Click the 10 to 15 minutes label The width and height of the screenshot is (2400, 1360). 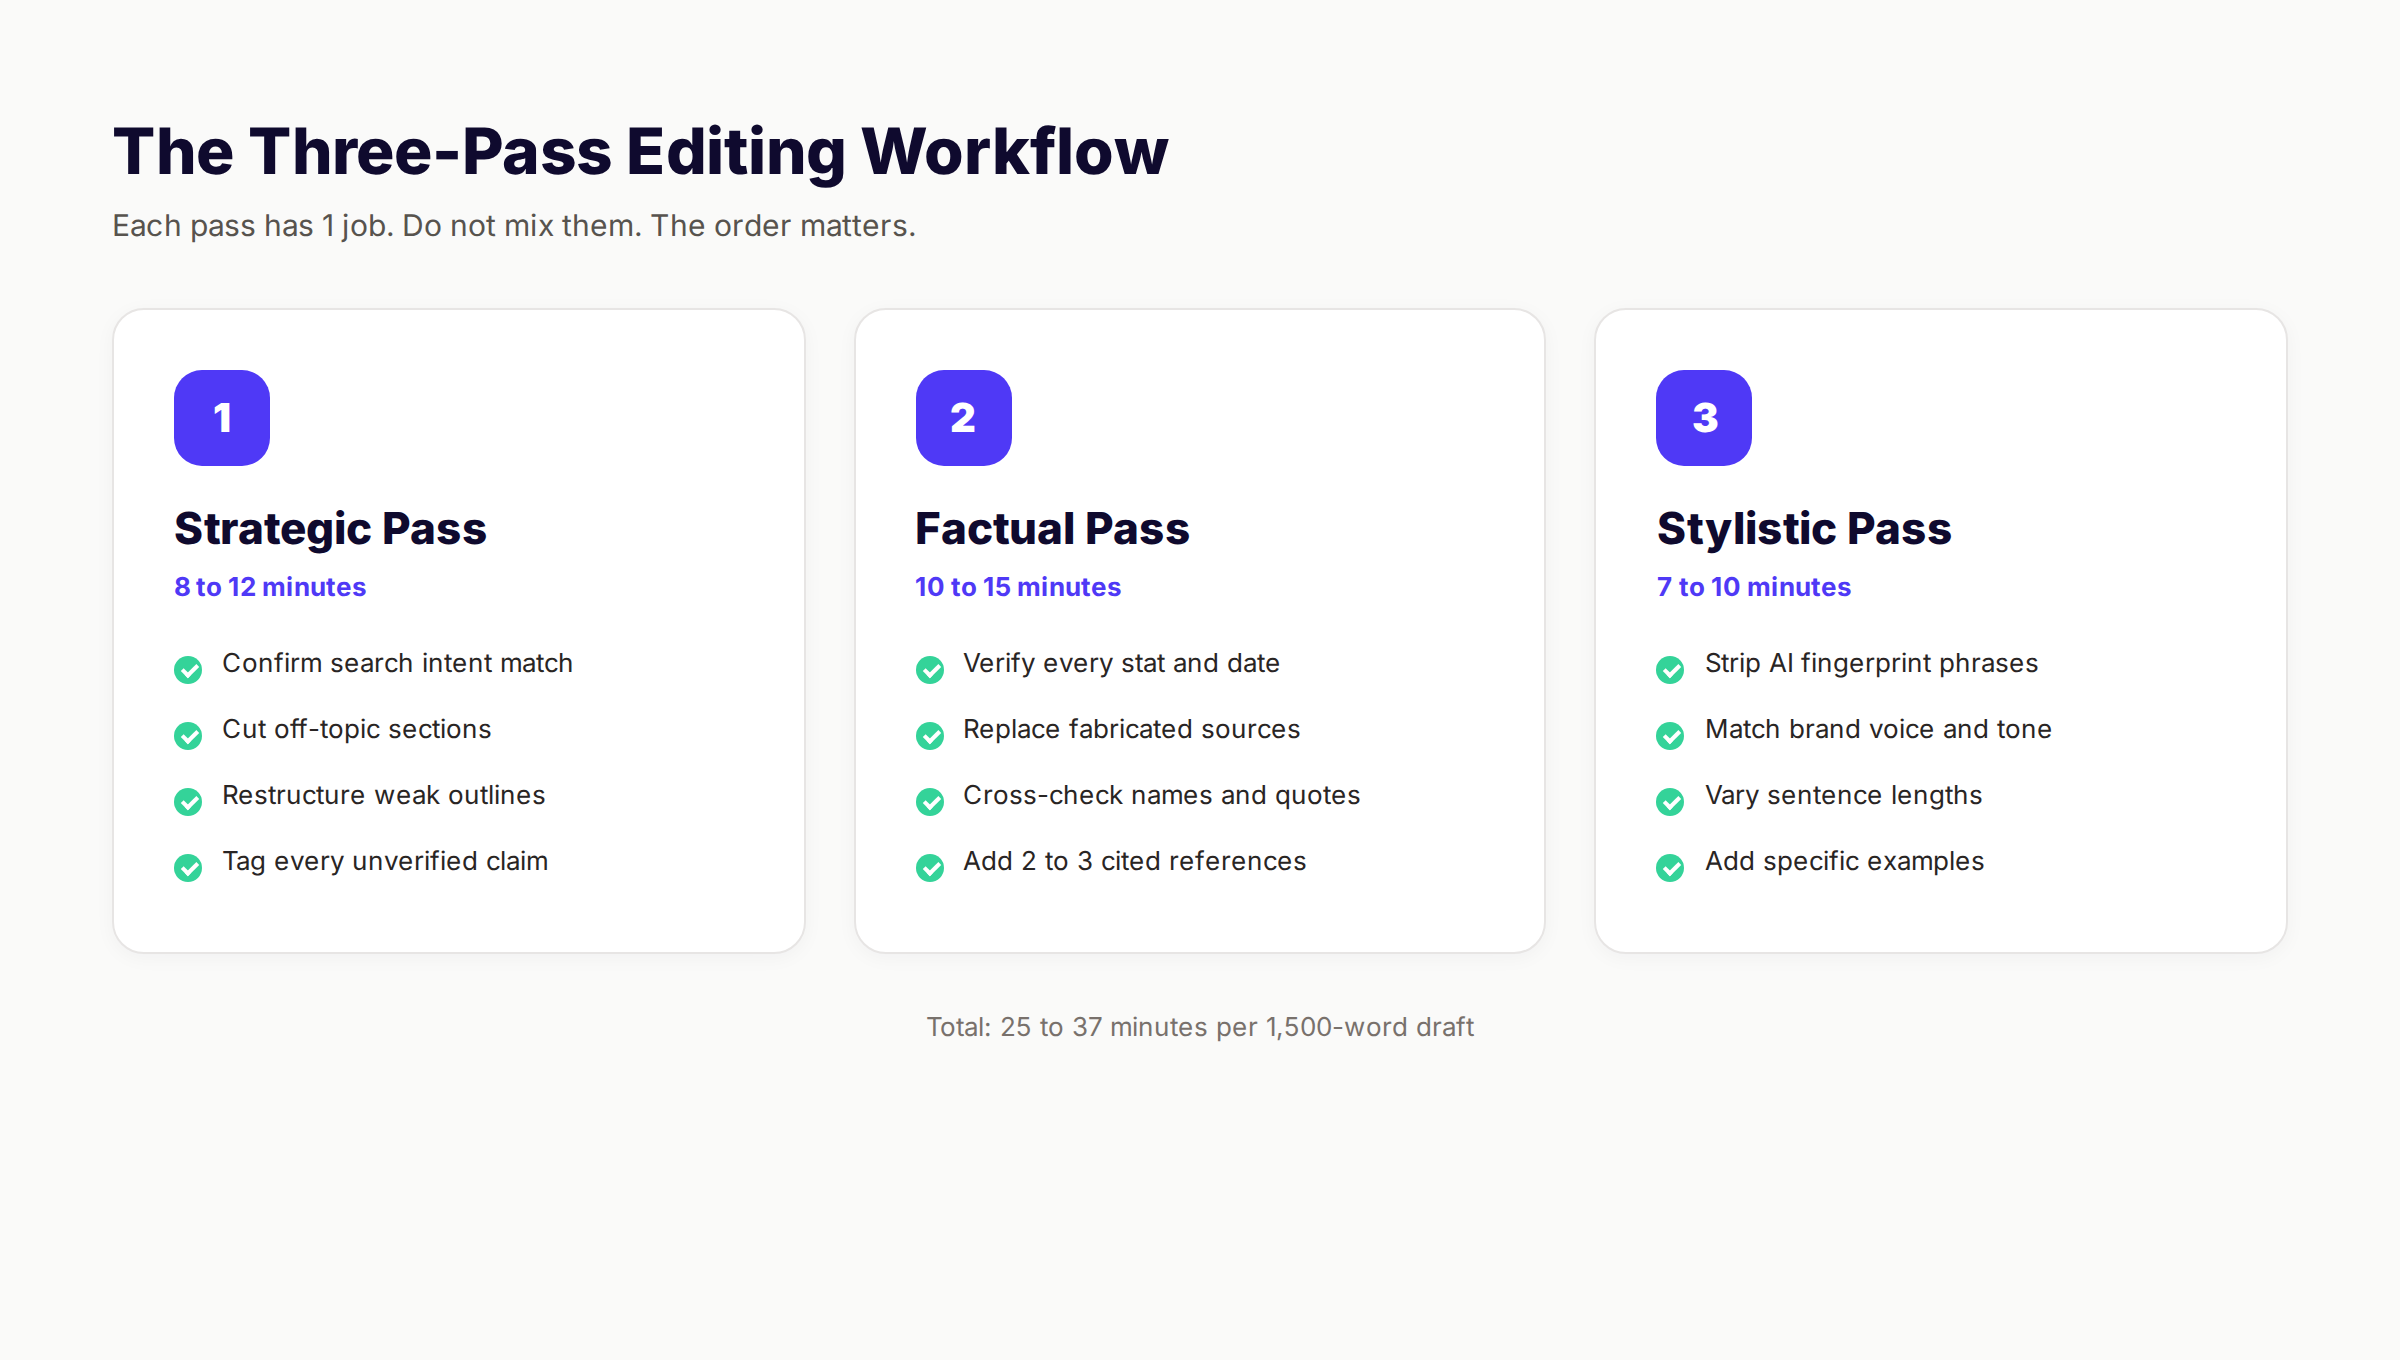click(x=1018, y=587)
